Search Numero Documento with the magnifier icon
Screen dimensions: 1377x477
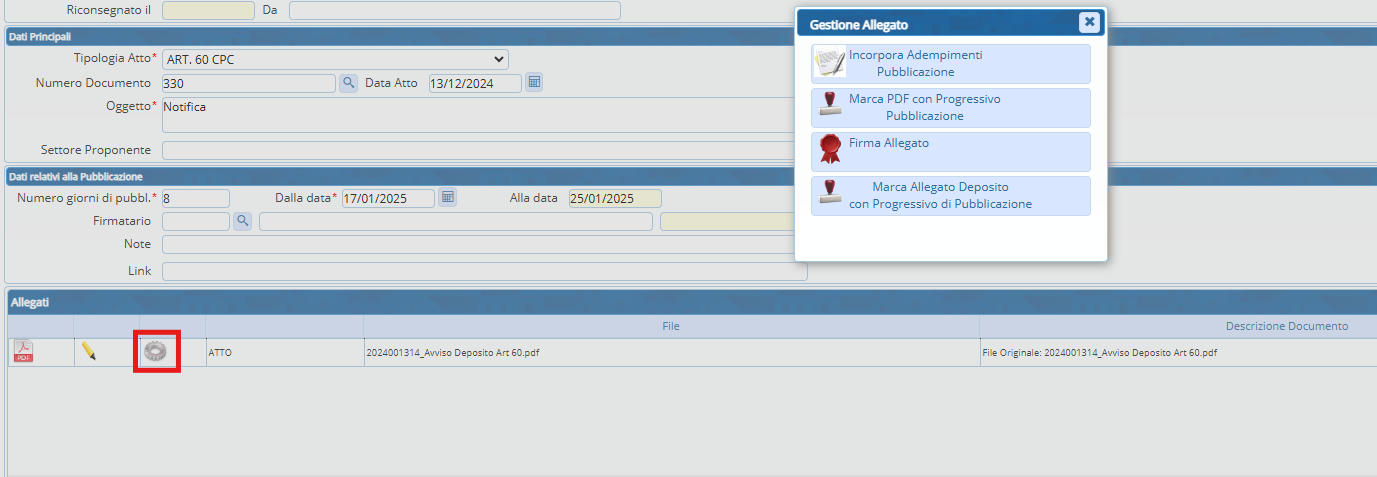pyautogui.click(x=348, y=83)
